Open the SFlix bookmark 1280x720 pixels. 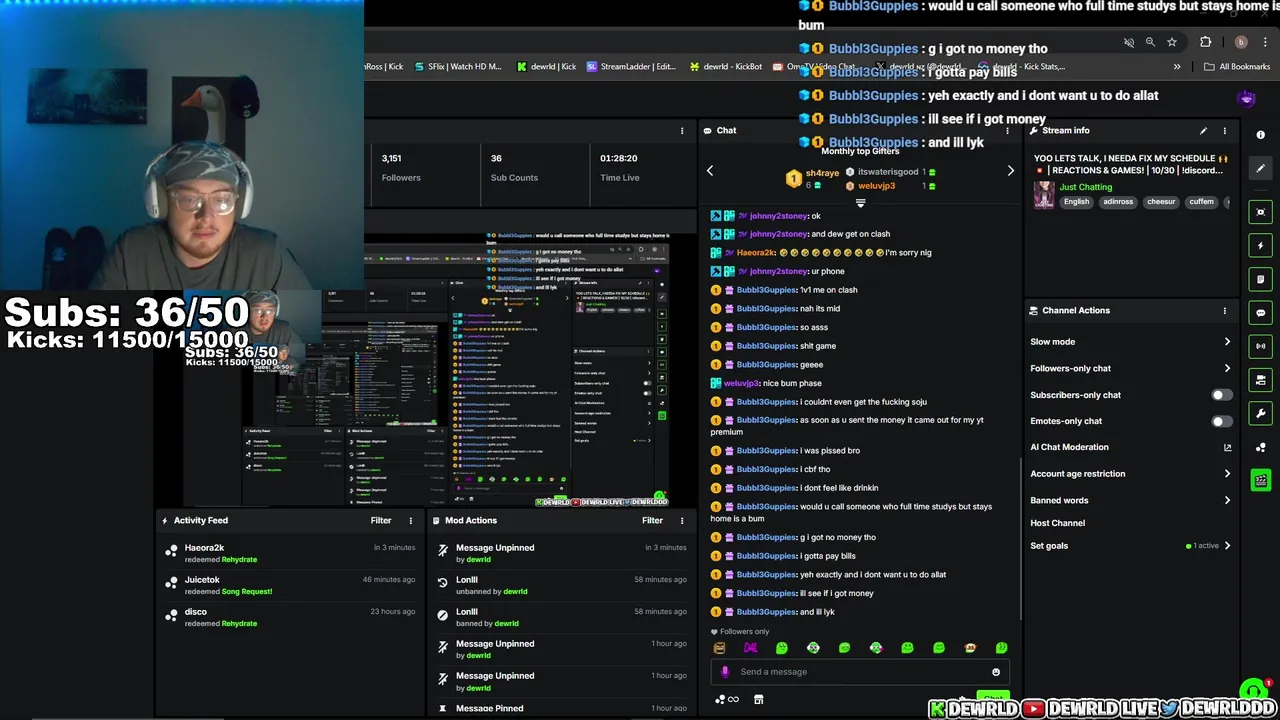click(457, 67)
